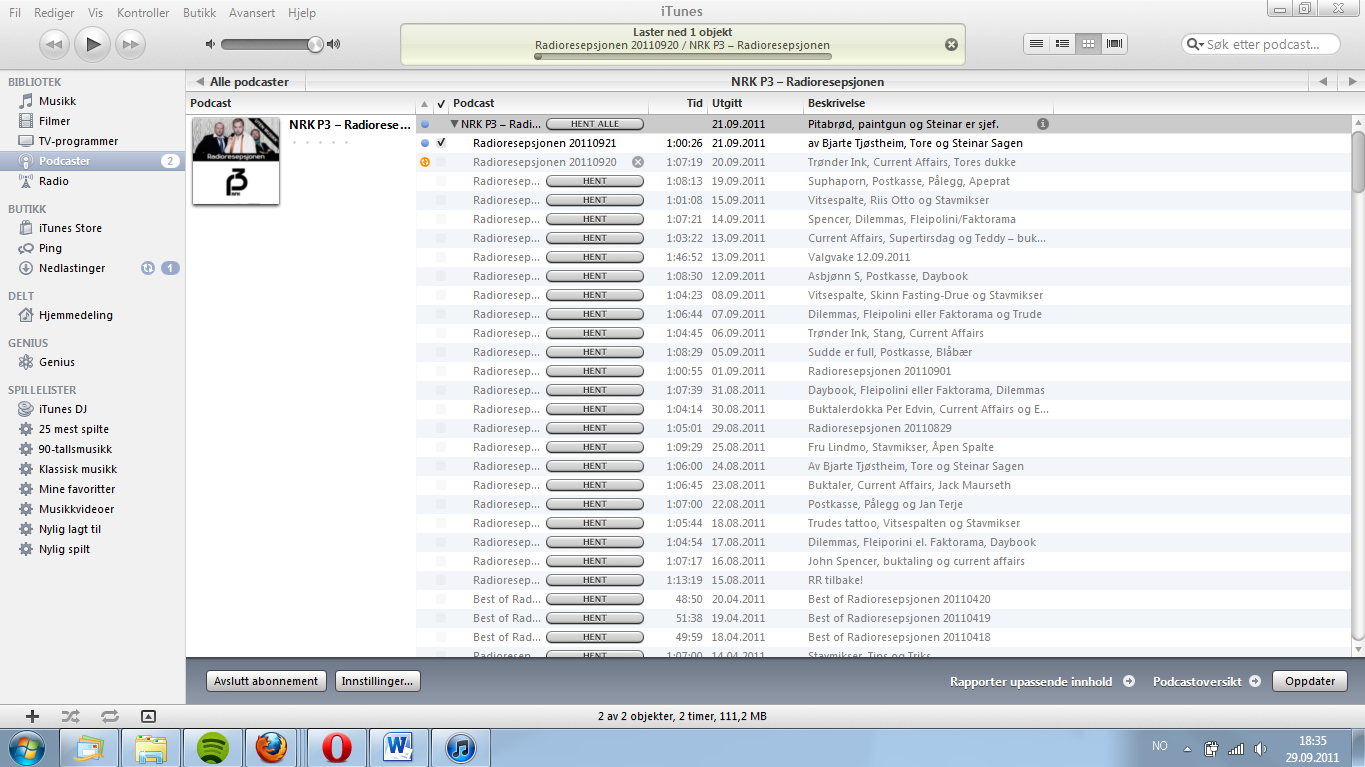Collapse the NRK P3 podcast episode list
This screenshot has width=1365, height=767.
[455, 124]
